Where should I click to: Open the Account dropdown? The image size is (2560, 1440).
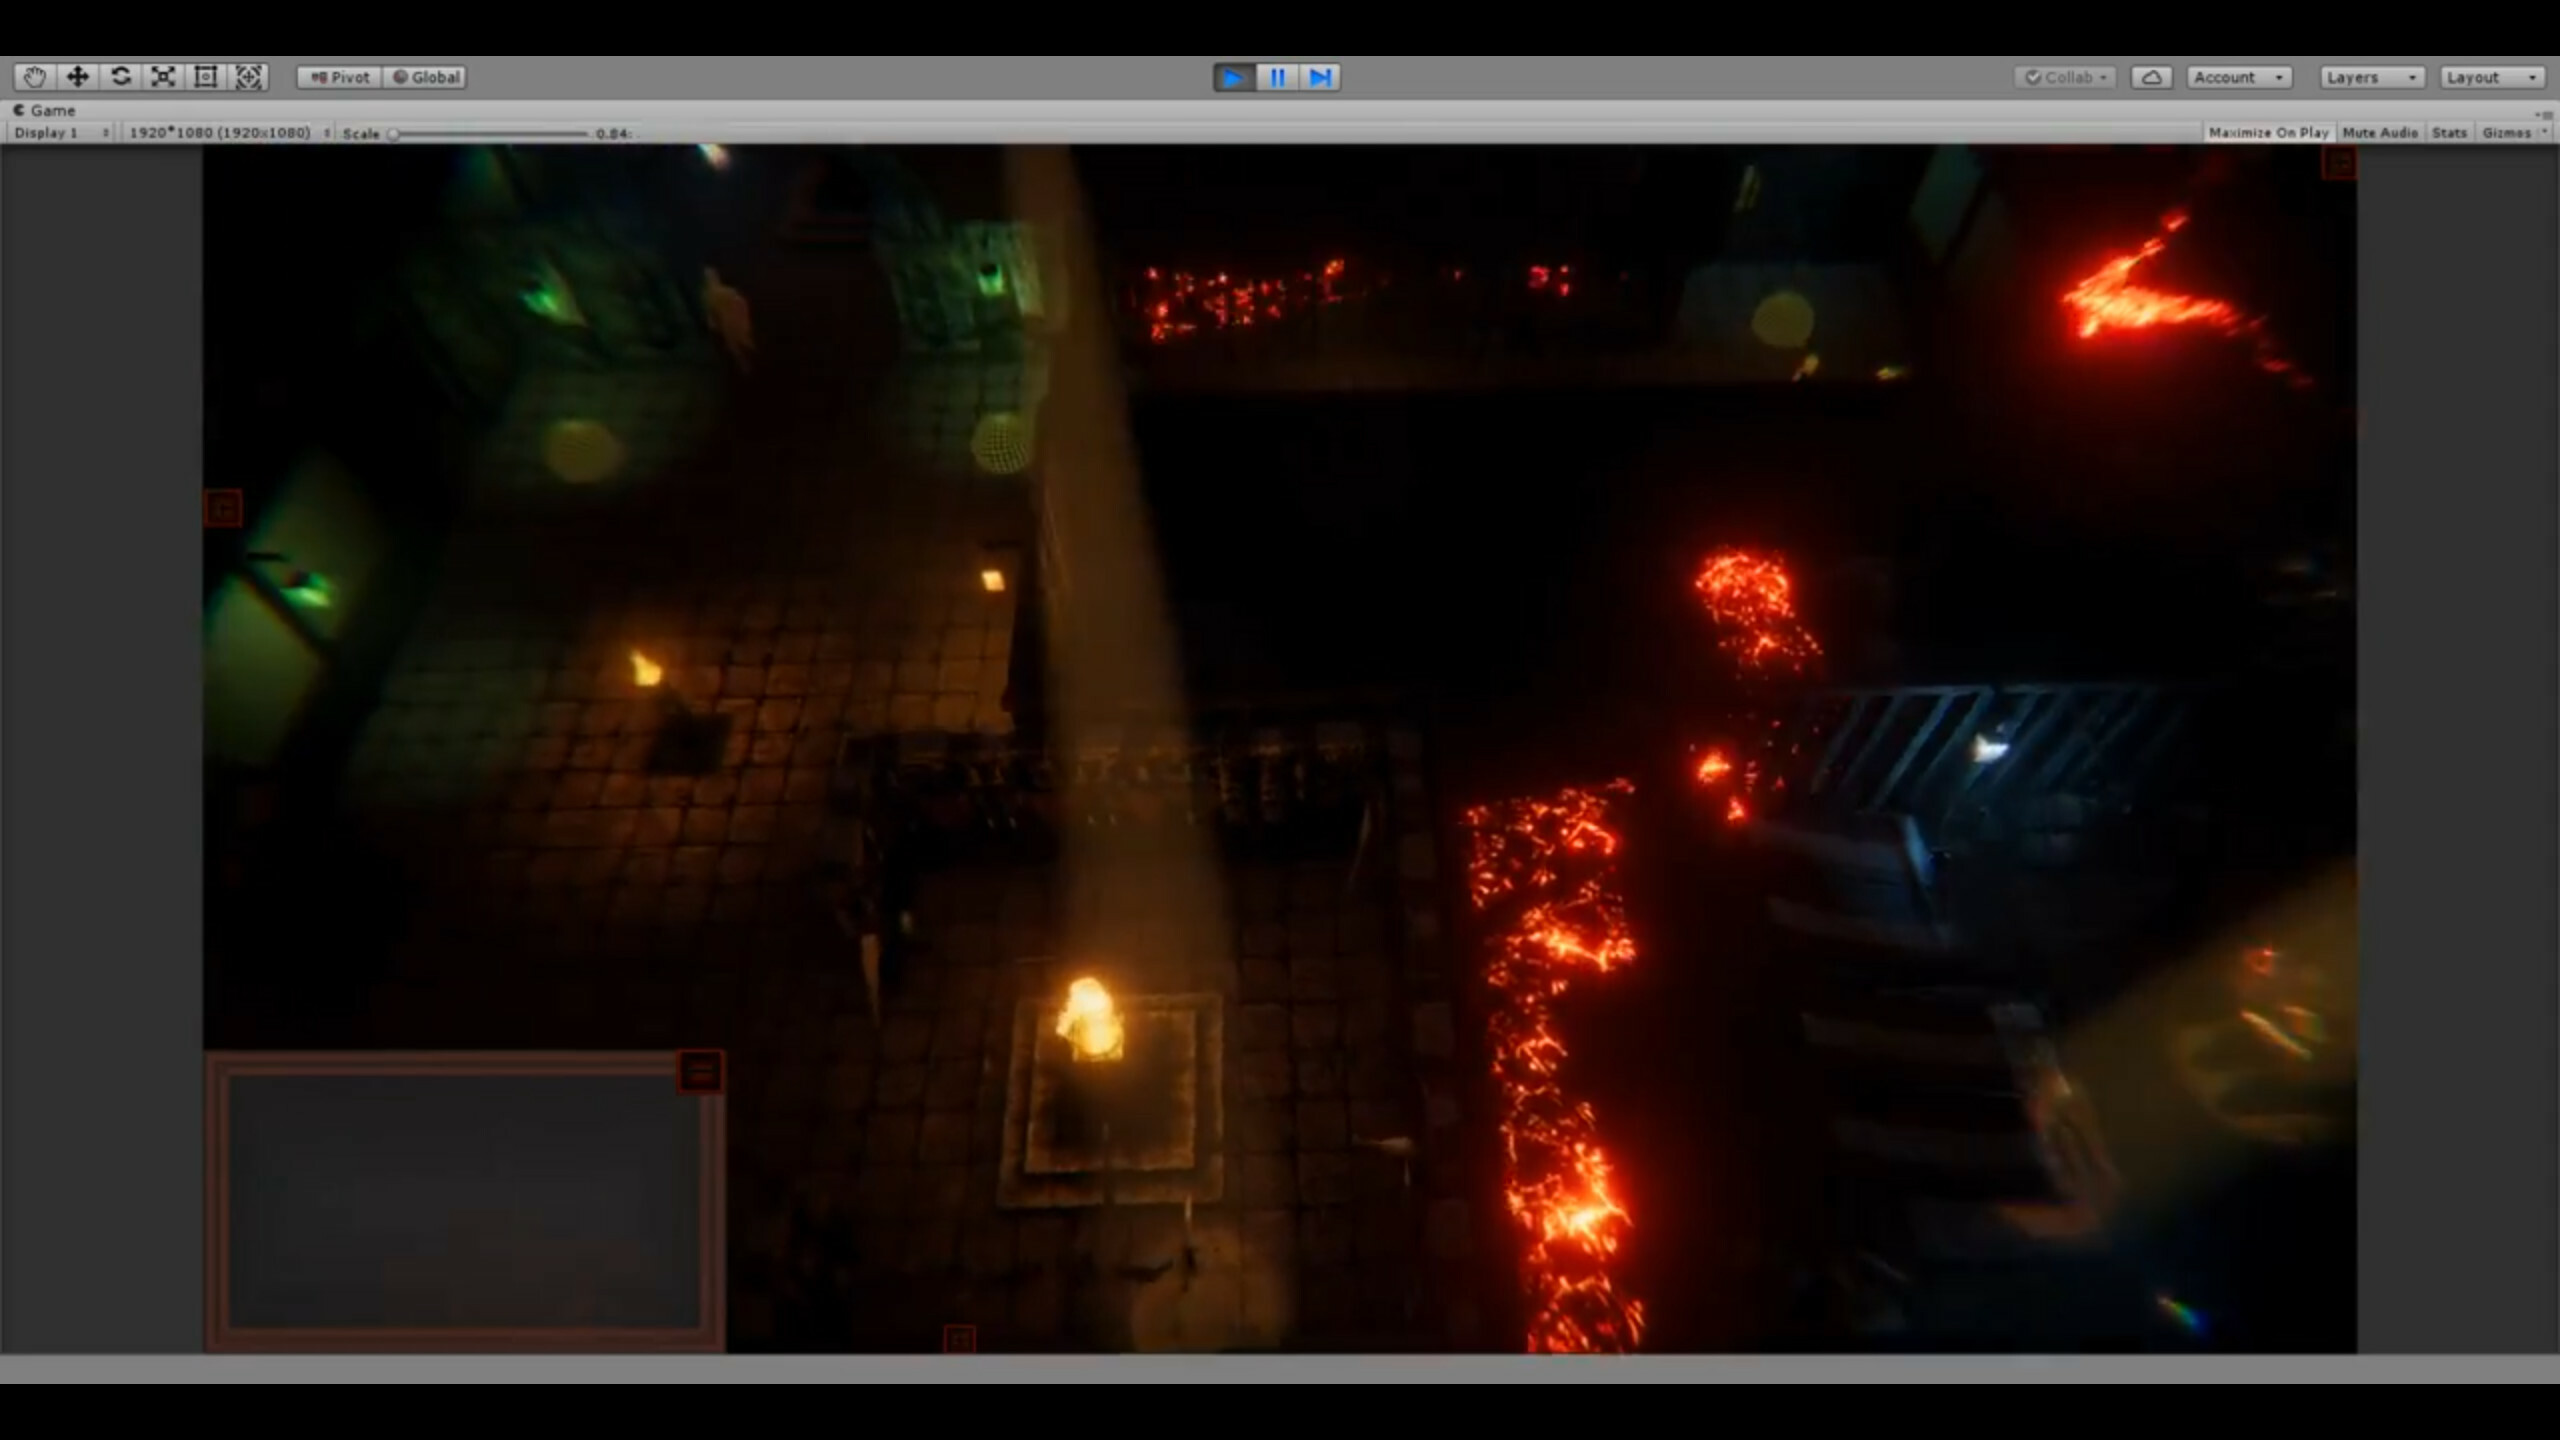[x=2239, y=77]
